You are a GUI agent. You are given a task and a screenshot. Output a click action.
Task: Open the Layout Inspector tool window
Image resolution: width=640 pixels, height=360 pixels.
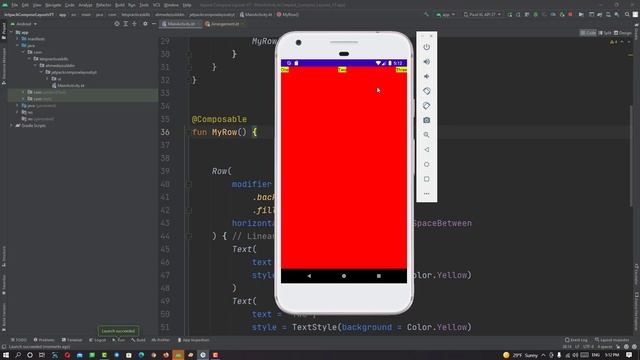click(x=611, y=340)
